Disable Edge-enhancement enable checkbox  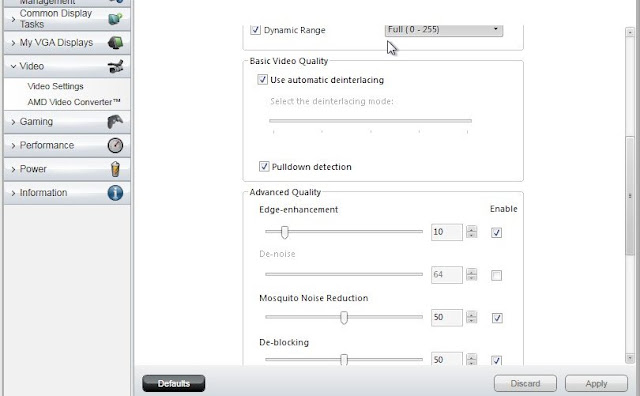point(496,233)
